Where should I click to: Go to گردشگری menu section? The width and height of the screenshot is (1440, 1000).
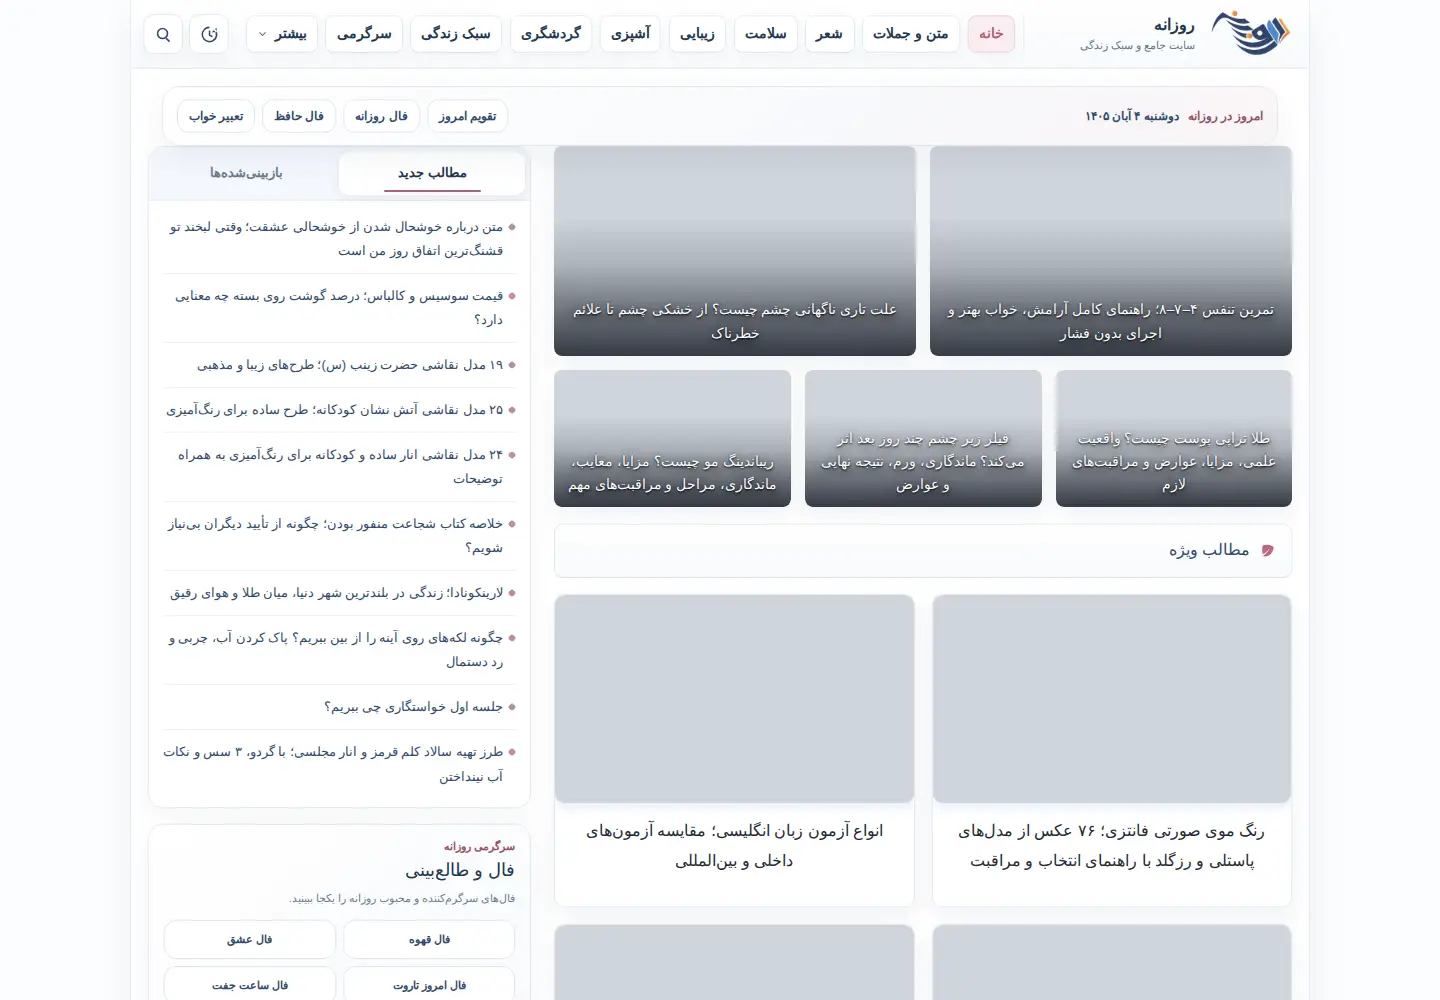click(551, 34)
